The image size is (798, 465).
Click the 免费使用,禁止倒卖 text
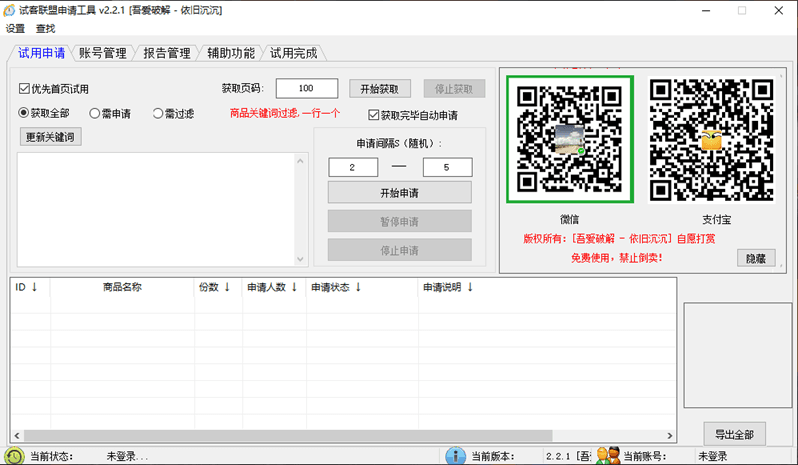point(616,258)
